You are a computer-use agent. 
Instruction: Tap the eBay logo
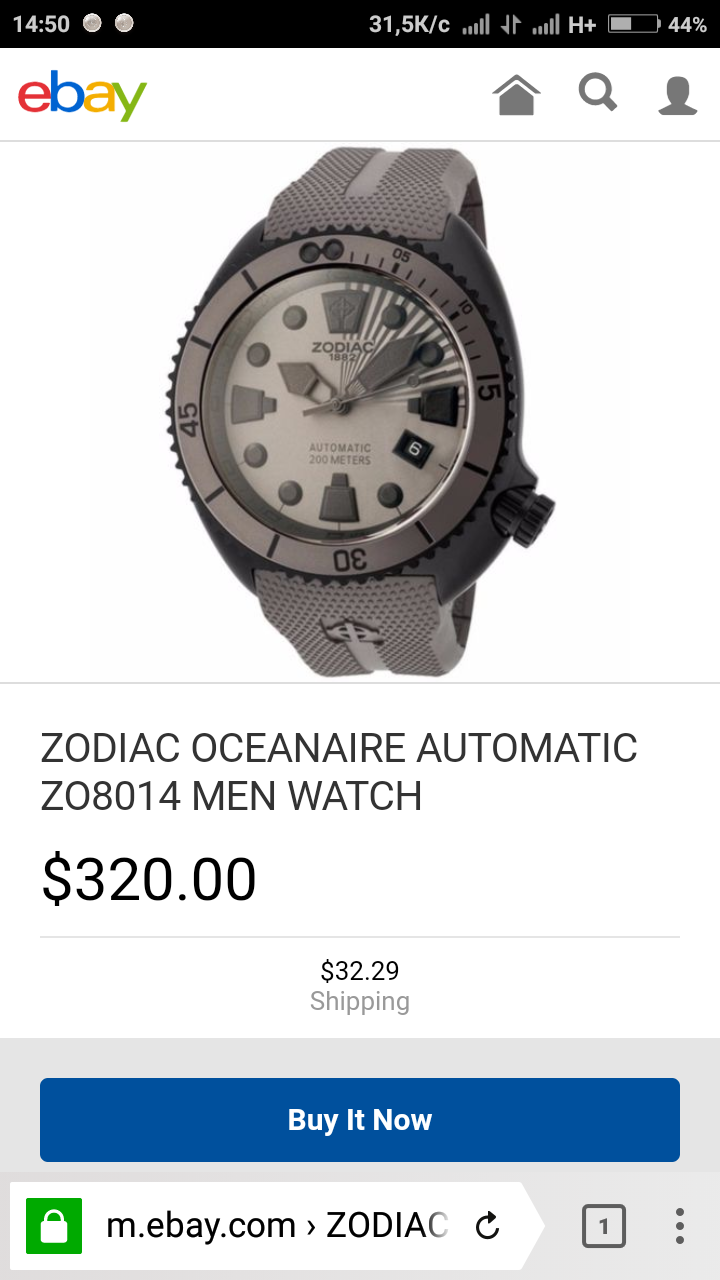(x=82, y=97)
